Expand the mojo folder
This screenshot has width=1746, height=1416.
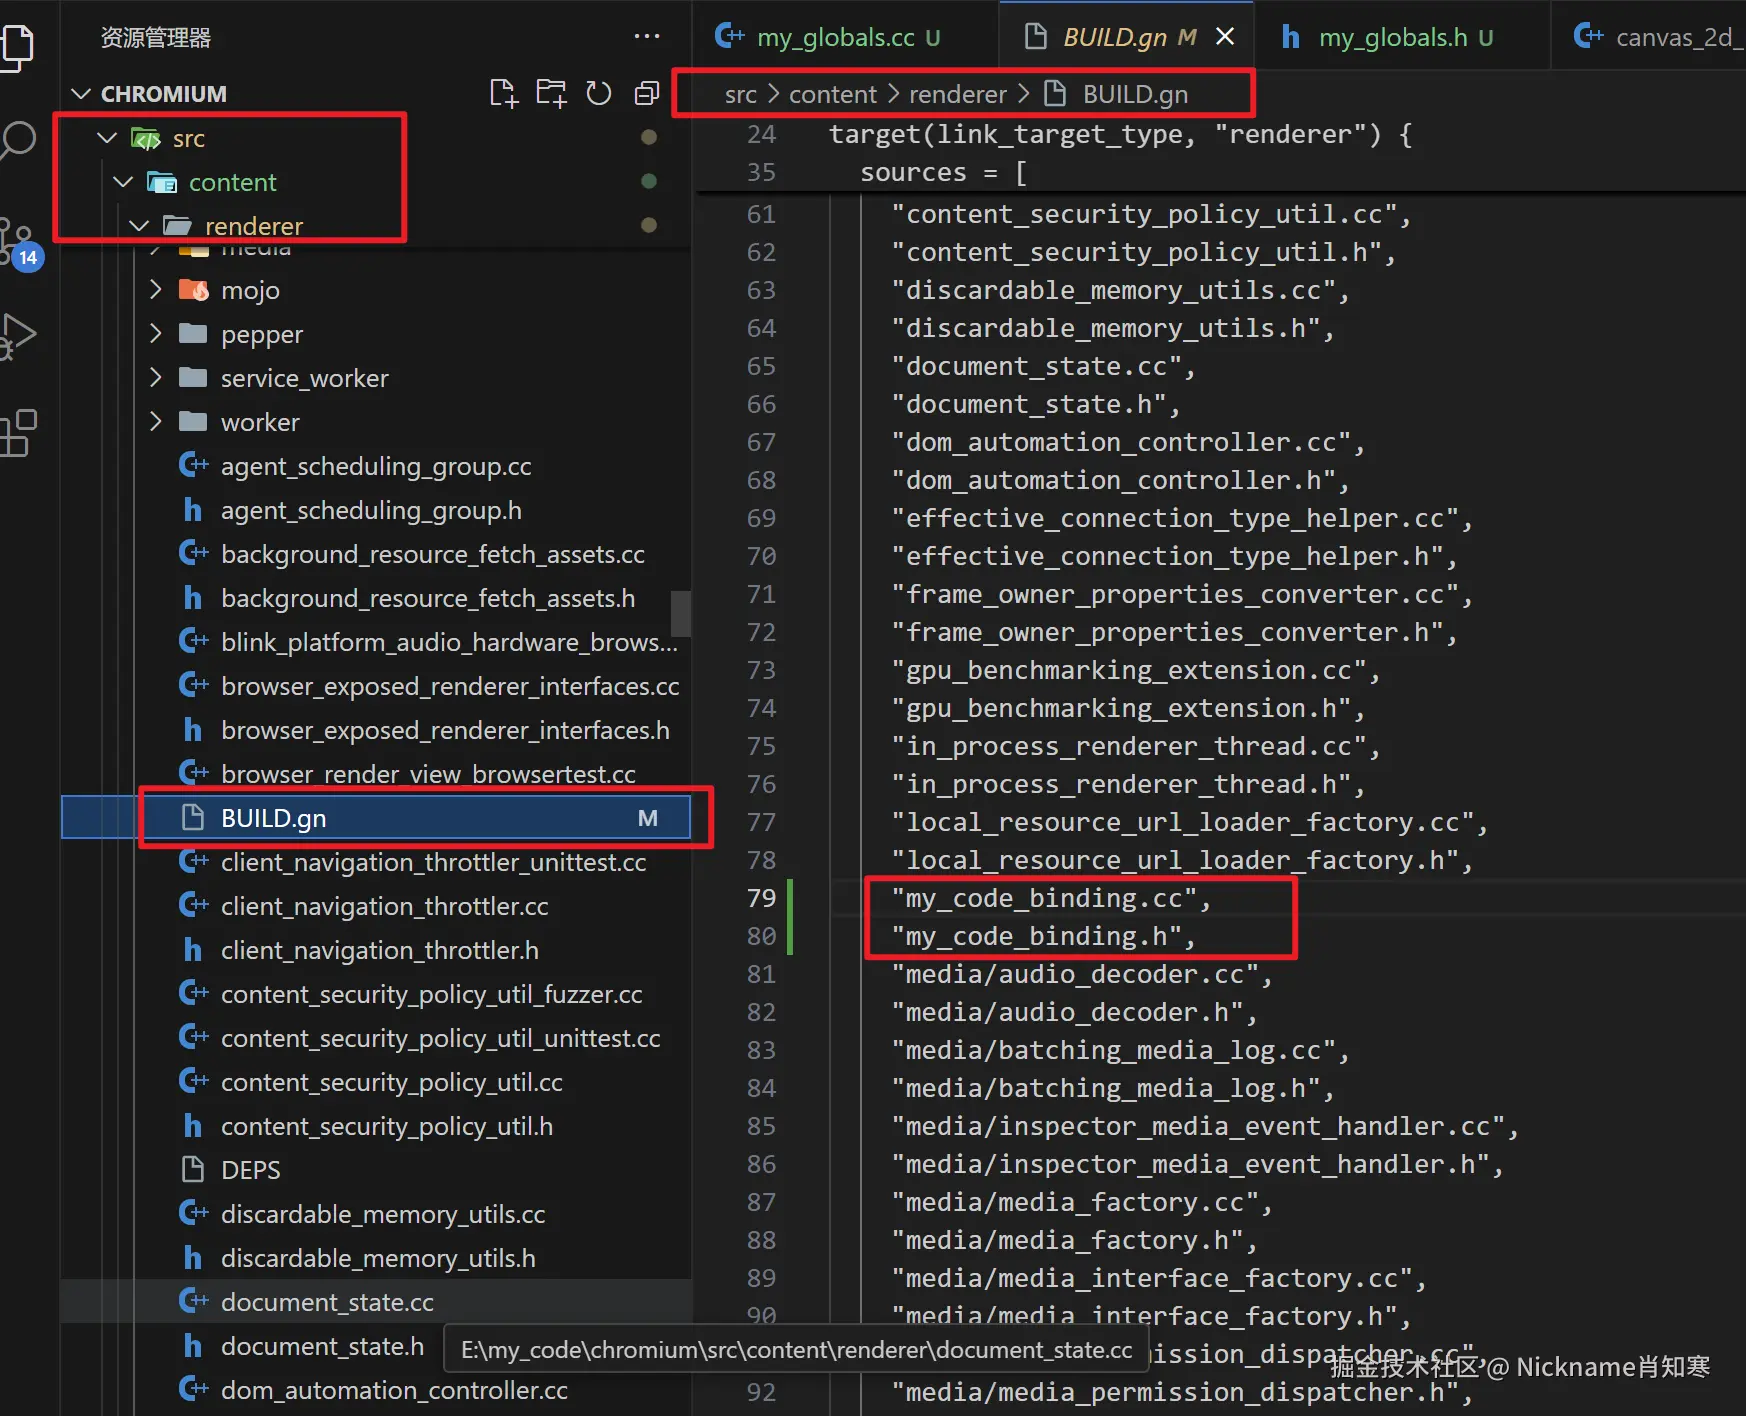[x=155, y=290]
